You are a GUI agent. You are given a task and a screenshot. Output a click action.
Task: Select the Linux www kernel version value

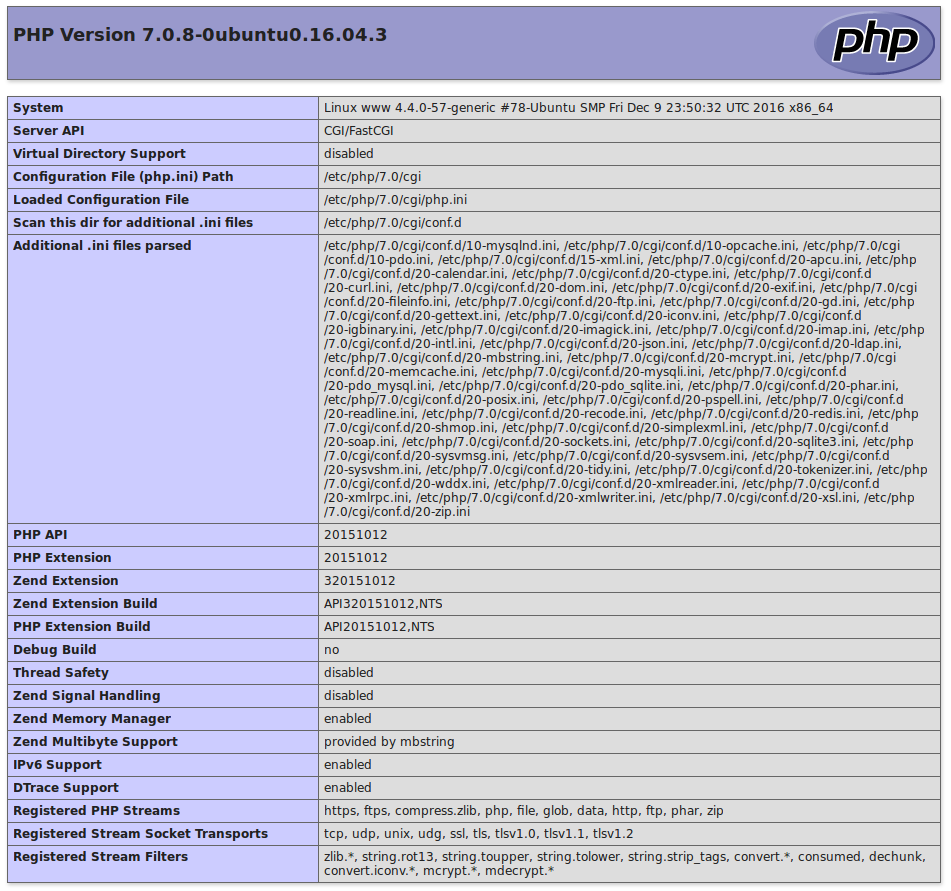[578, 108]
